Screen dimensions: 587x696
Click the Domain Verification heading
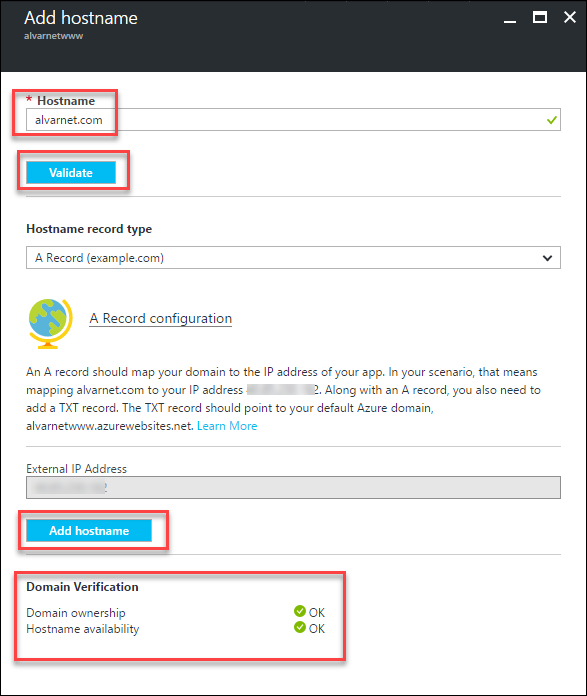82,587
